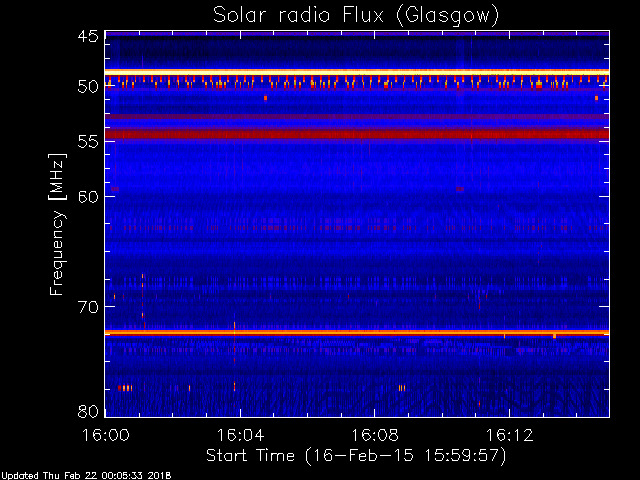Click the bright white band near 49 MHz
This screenshot has width=640, height=480.
(x=357, y=72)
